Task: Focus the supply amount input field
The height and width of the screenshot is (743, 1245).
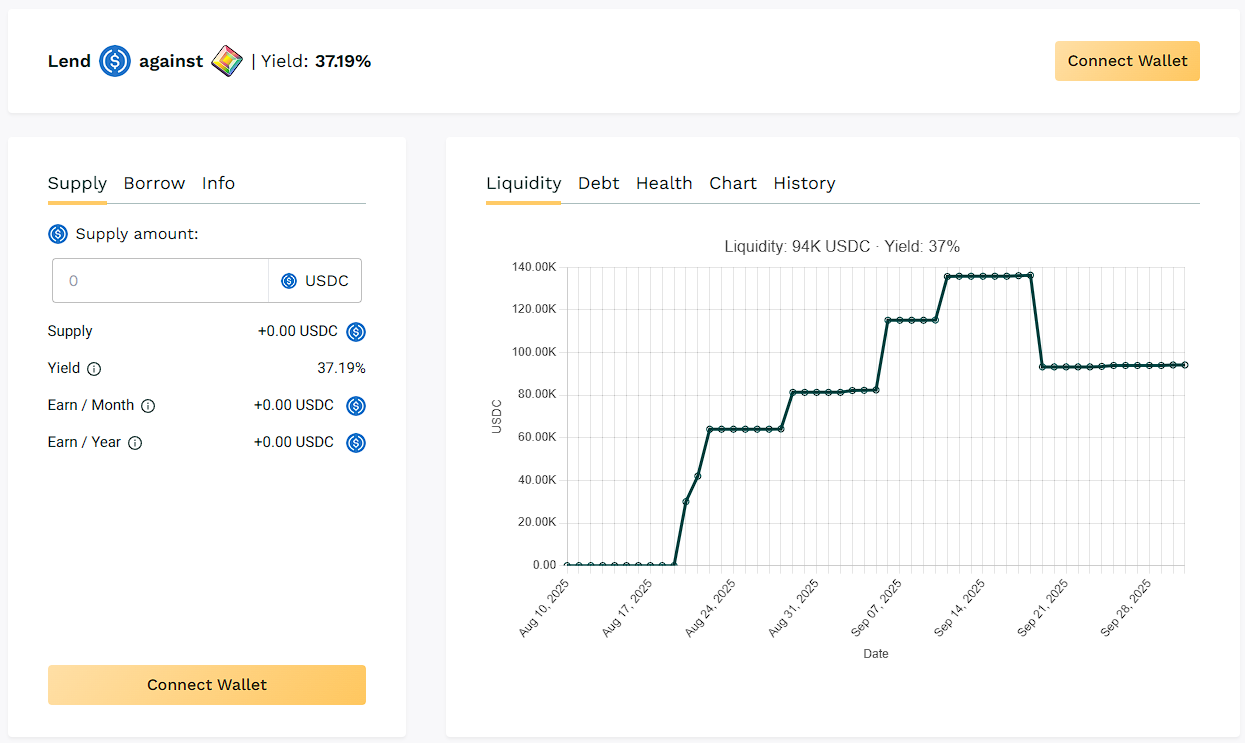Action: tap(160, 281)
